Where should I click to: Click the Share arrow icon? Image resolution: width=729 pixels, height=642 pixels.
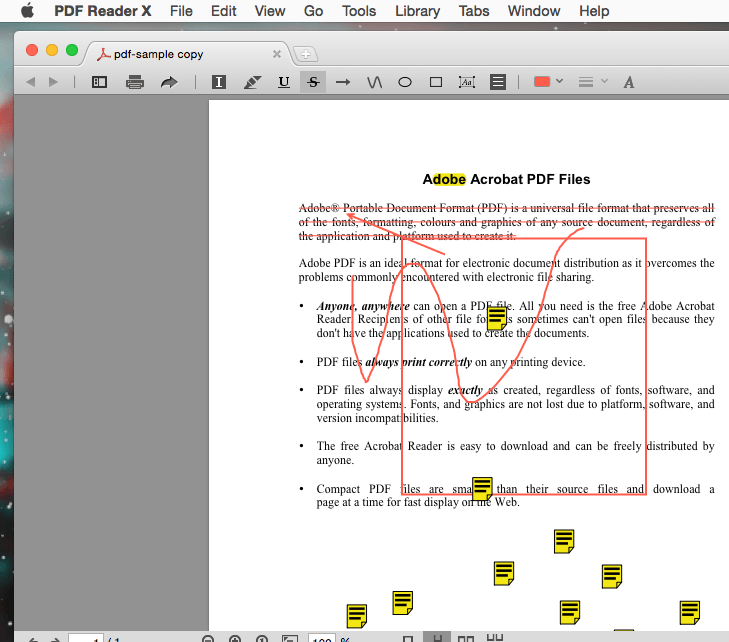click(x=169, y=82)
